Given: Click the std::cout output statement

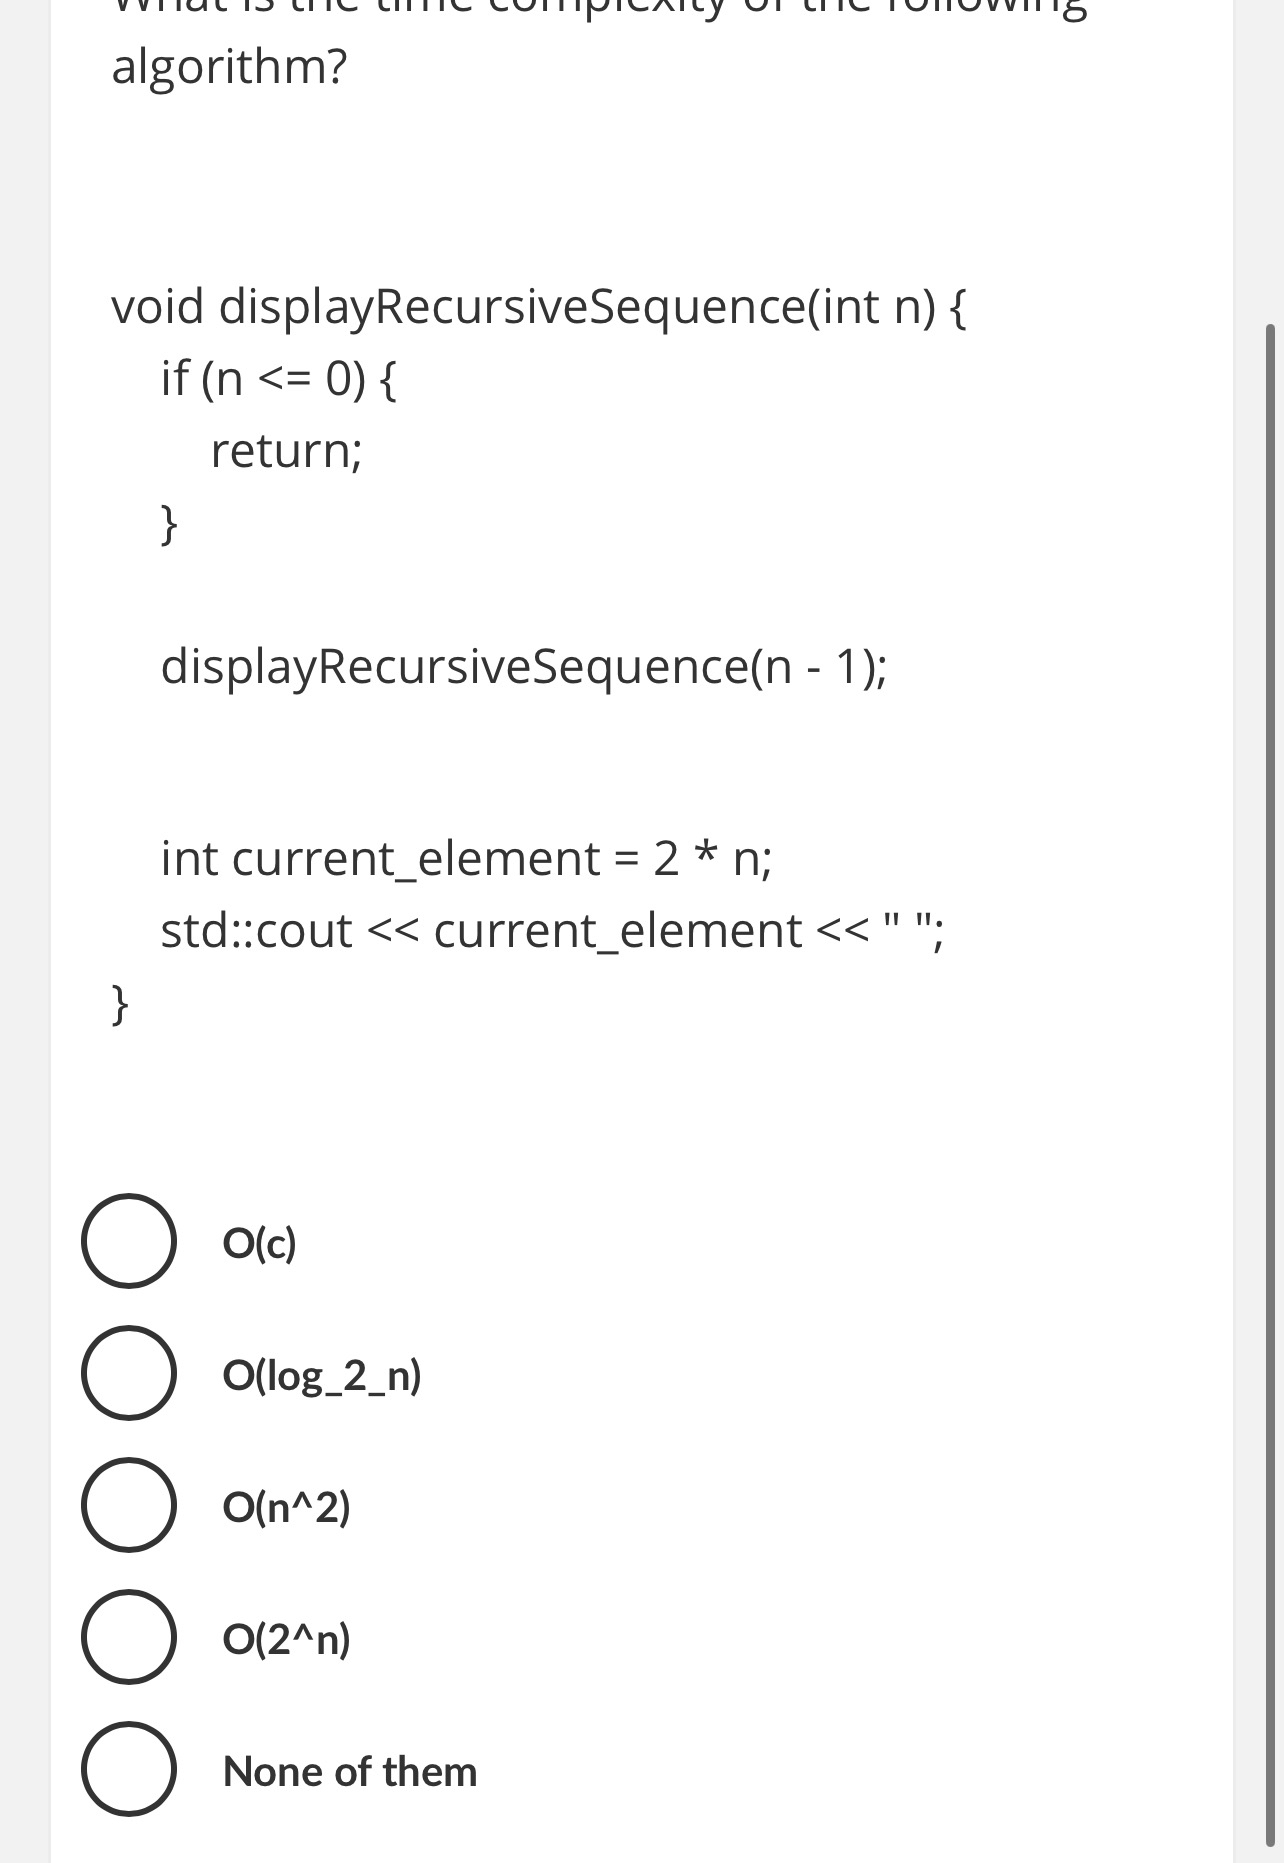Looking at the screenshot, I should click(x=550, y=930).
